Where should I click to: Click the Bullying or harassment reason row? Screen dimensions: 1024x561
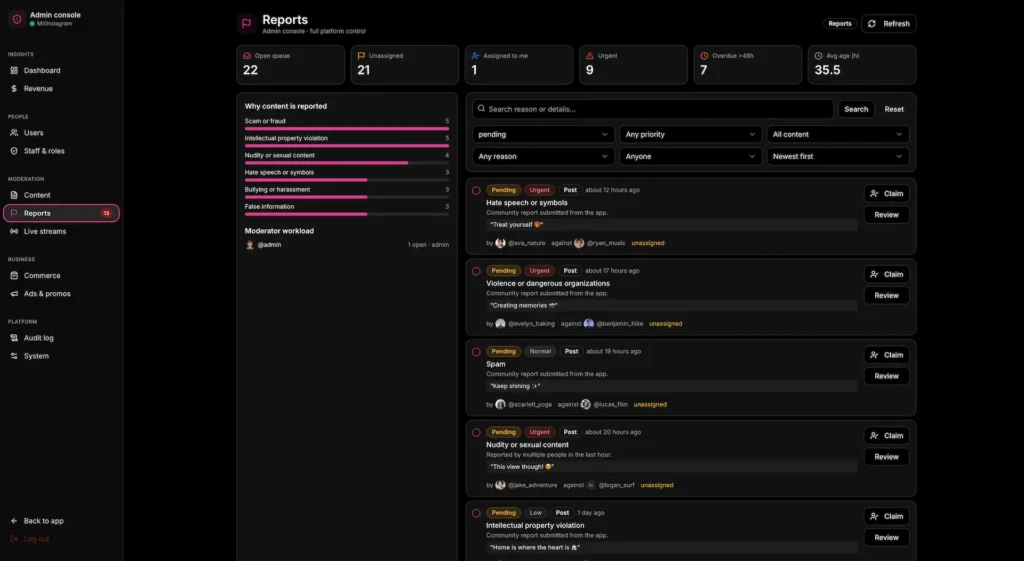347,193
